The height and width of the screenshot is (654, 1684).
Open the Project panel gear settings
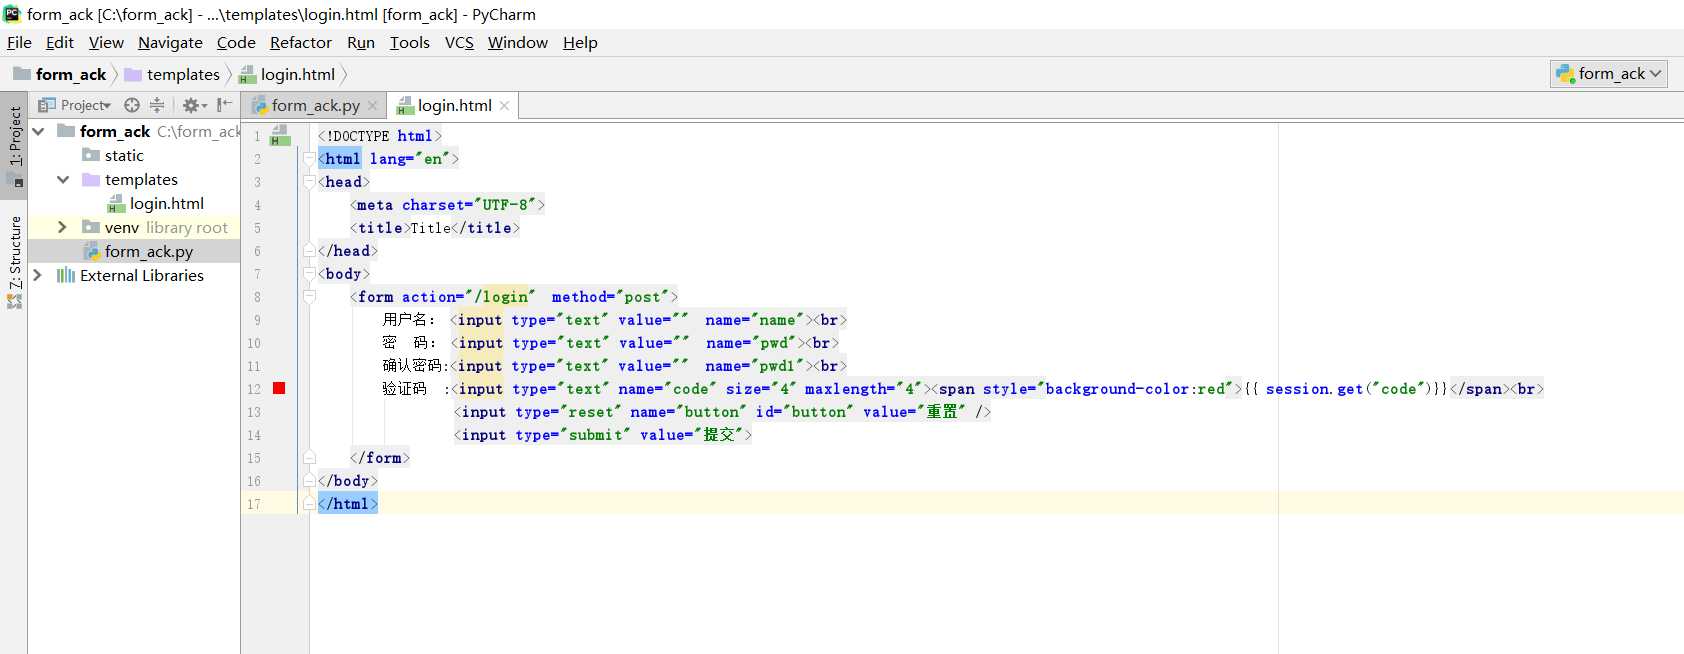[x=194, y=105]
